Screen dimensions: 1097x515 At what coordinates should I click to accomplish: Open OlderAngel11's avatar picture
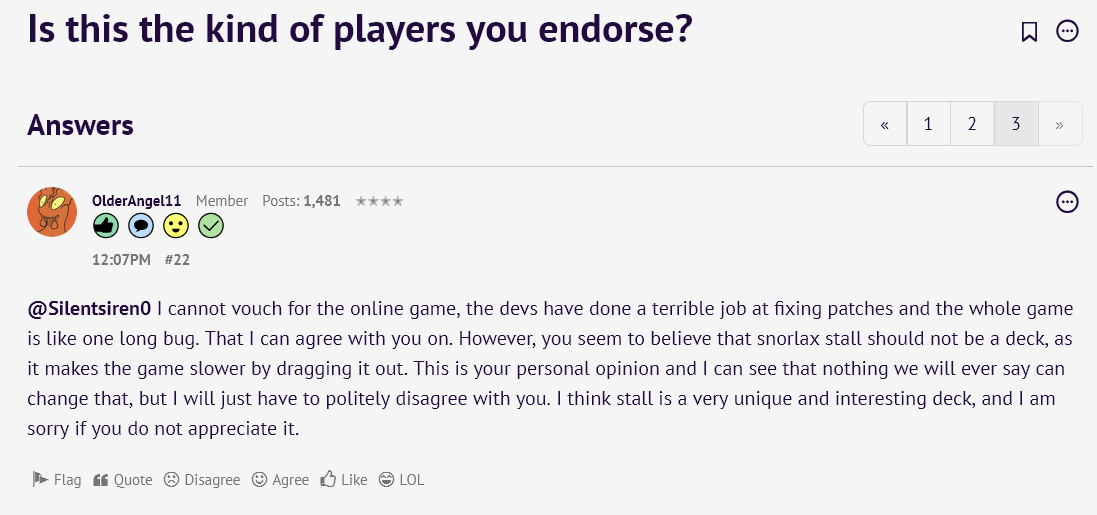point(52,212)
